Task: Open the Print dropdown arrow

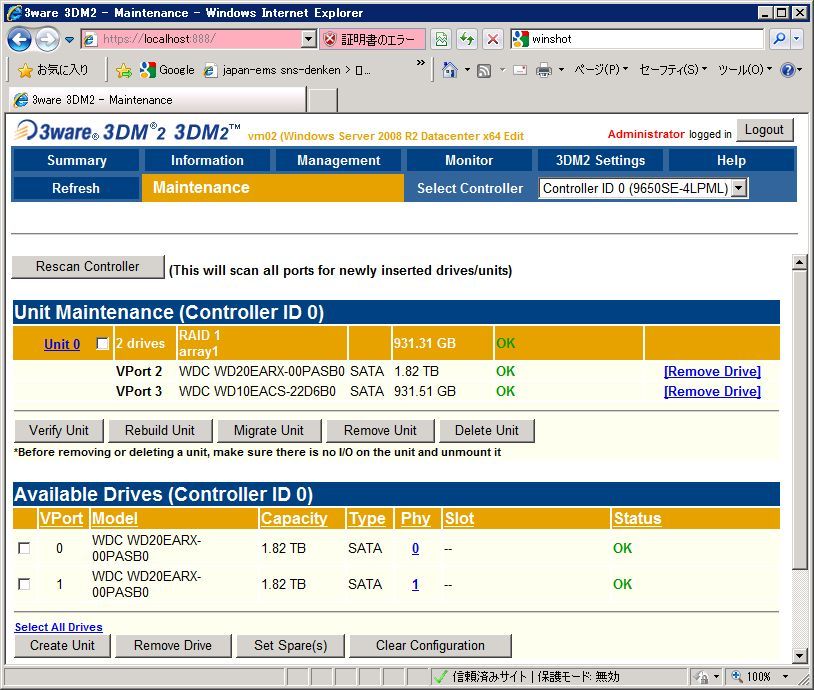Action: click(x=561, y=70)
